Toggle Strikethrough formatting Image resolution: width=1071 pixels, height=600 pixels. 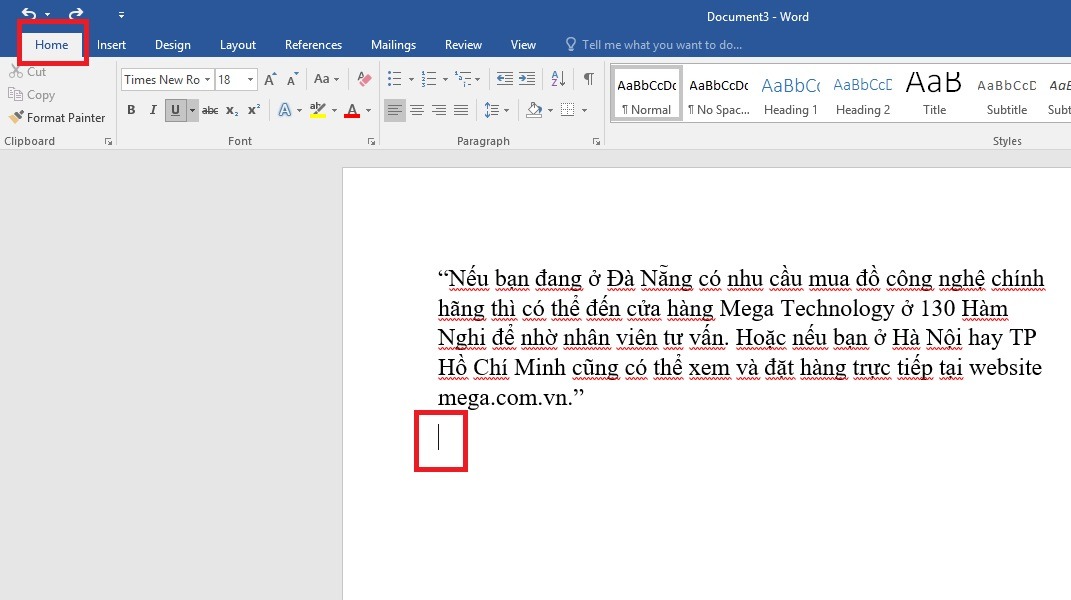click(210, 110)
